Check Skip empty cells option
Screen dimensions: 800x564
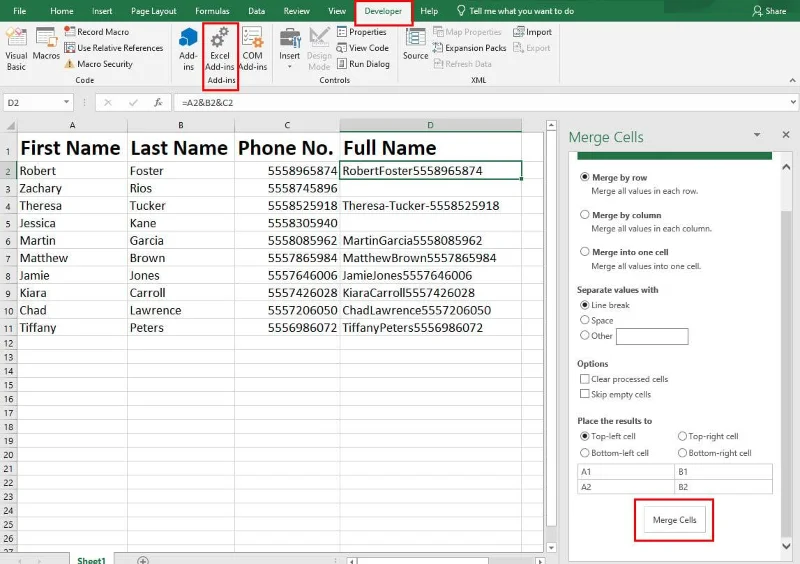coord(585,395)
